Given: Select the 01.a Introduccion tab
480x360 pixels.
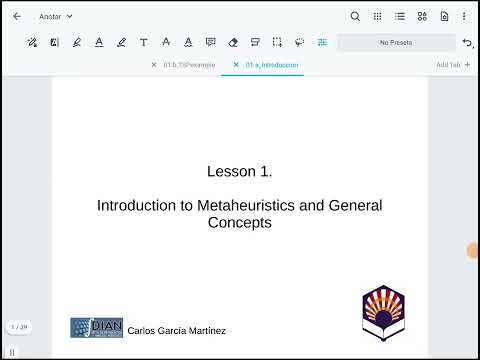Looking at the screenshot, I should [x=272, y=65].
